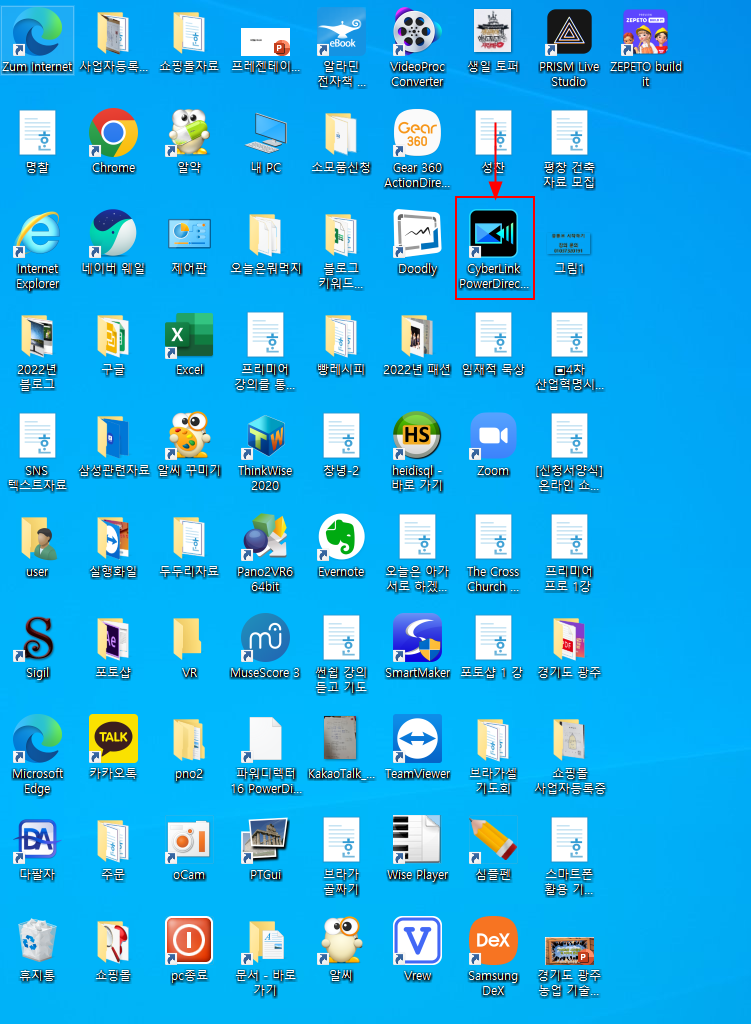Viewport: 751px width, 1024px height.
Task: Select the 쇼핑몰자료 folder
Action: [189, 33]
